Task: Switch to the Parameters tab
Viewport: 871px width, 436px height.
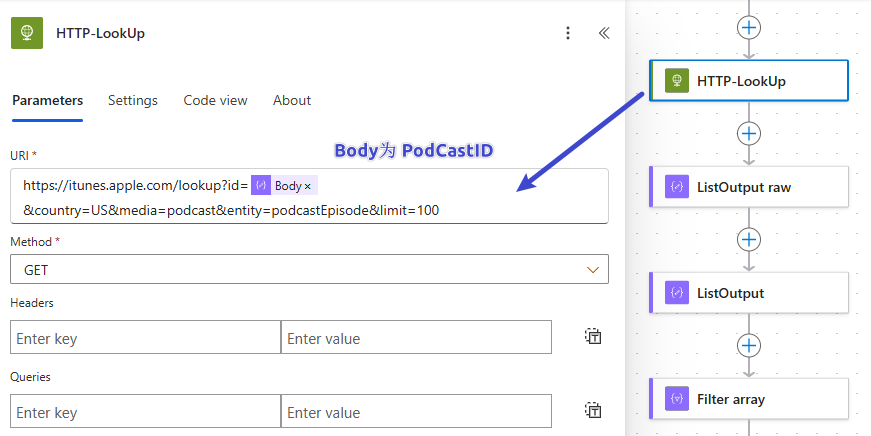Action: point(47,100)
